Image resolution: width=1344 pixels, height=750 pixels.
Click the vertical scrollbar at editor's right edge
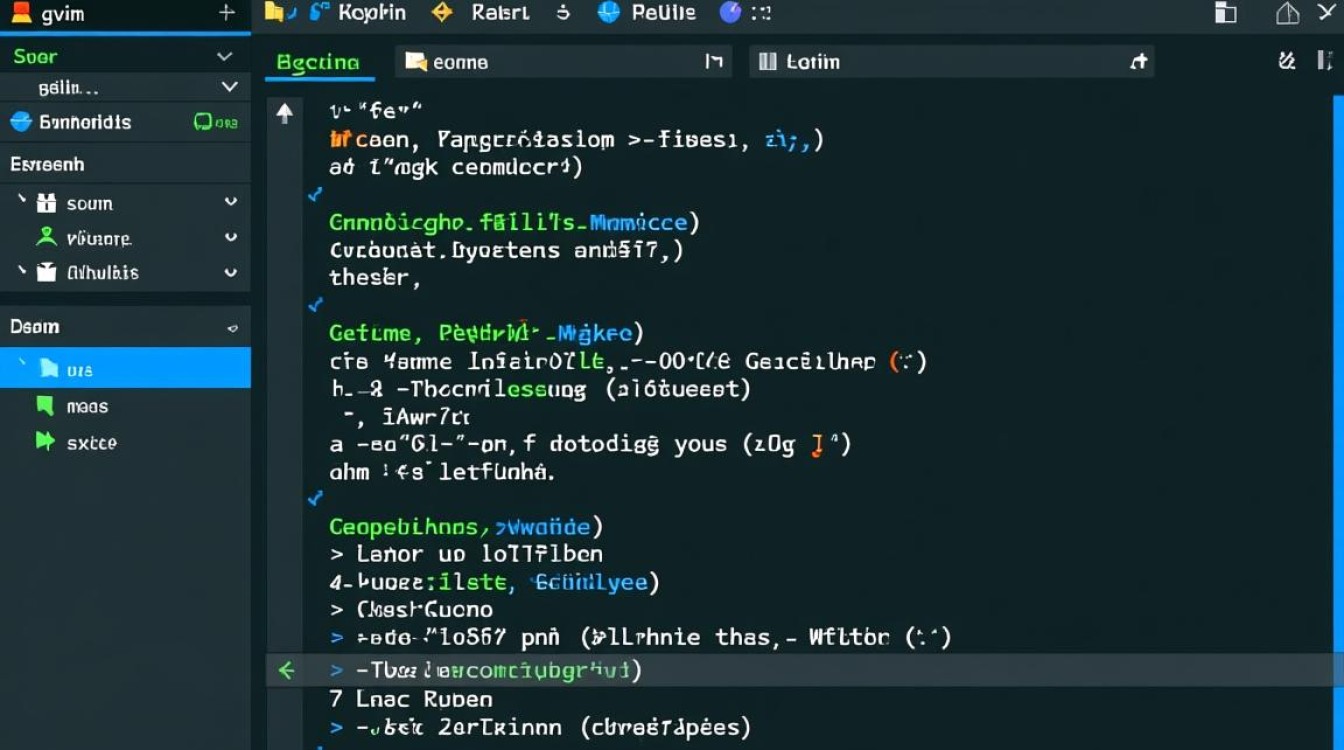coord(1338,400)
